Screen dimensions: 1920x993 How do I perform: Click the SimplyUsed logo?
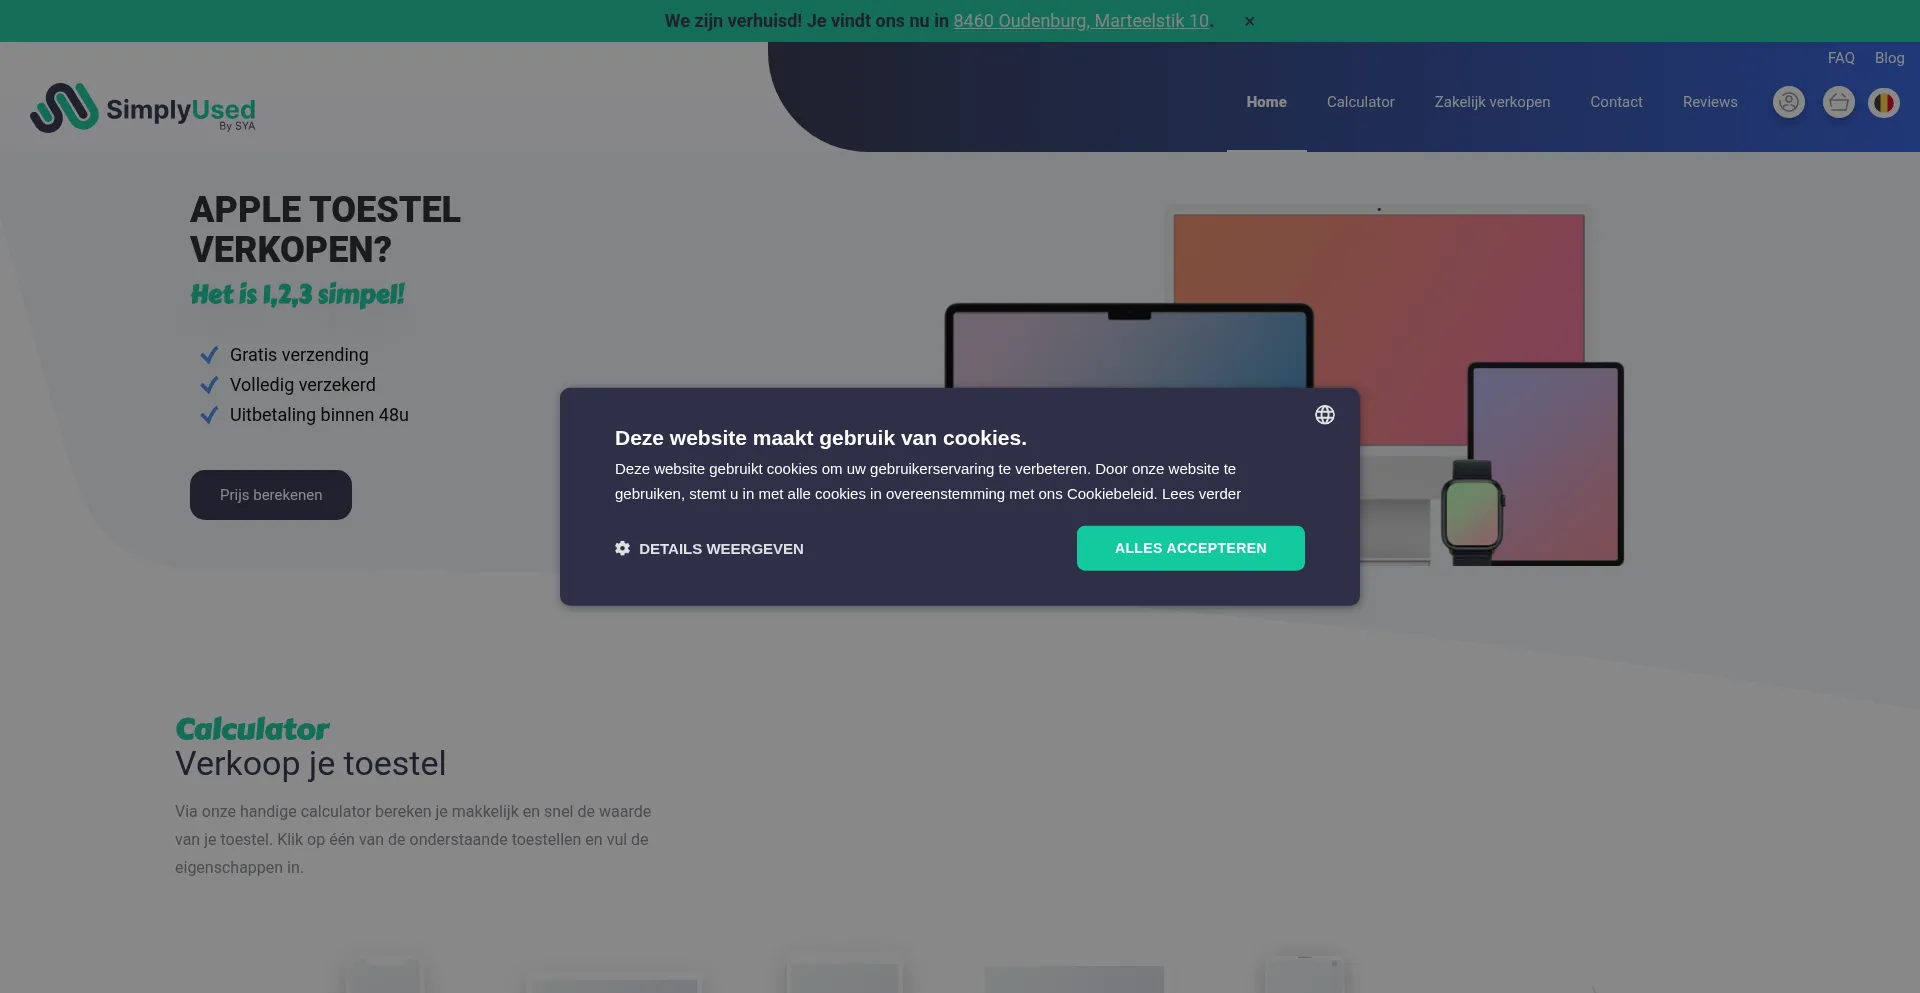pyautogui.click(x=143, y=108)
